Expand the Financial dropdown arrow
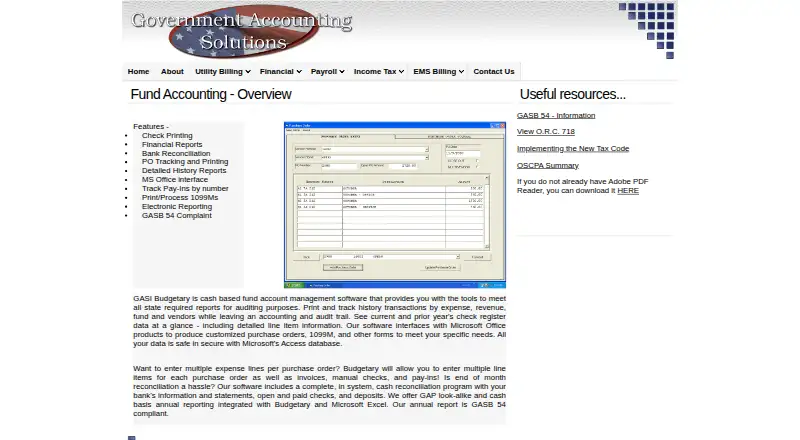 click(299, 72)
